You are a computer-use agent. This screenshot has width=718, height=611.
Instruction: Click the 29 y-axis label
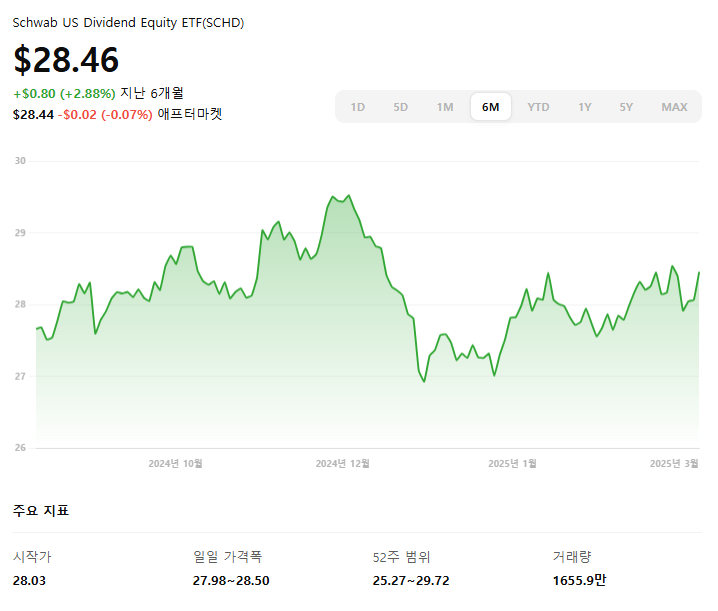point(20,233)
